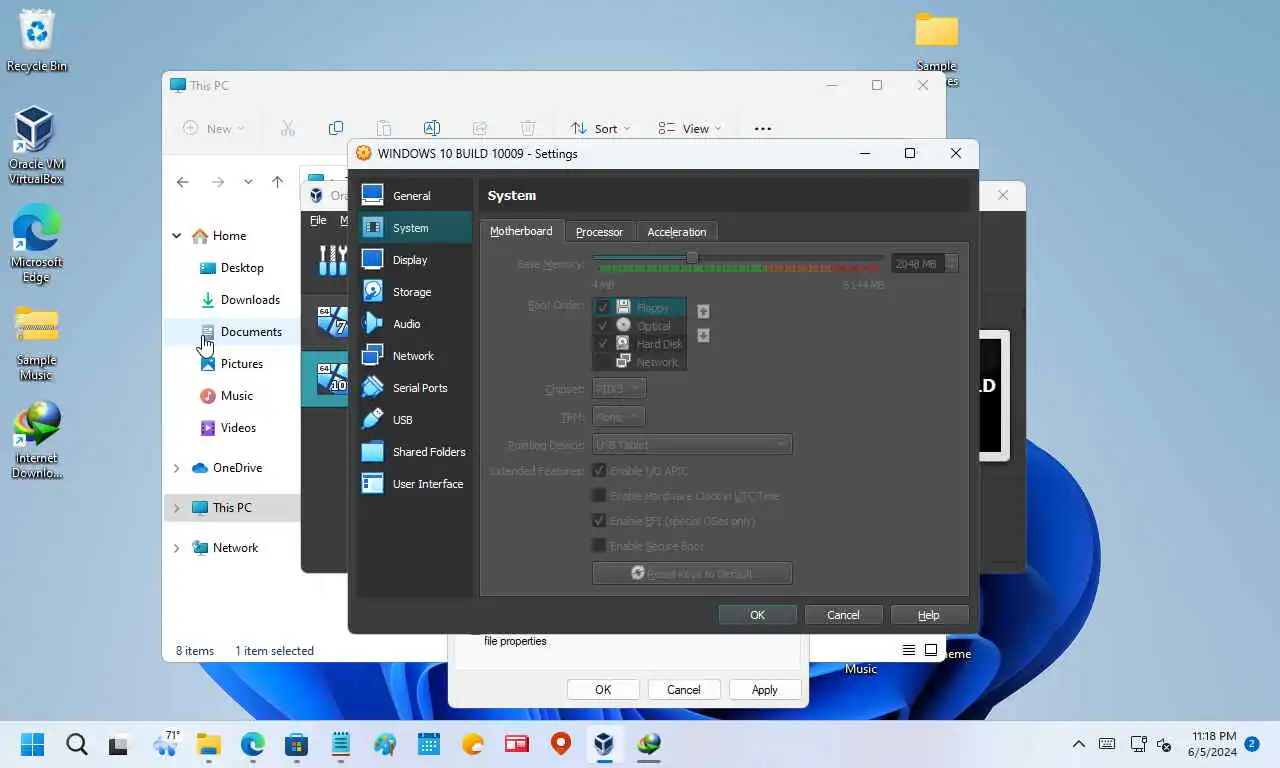The image size is (1280, 768).
Task: Open Search from the taskbar
Action: click(x=76, y=744)
